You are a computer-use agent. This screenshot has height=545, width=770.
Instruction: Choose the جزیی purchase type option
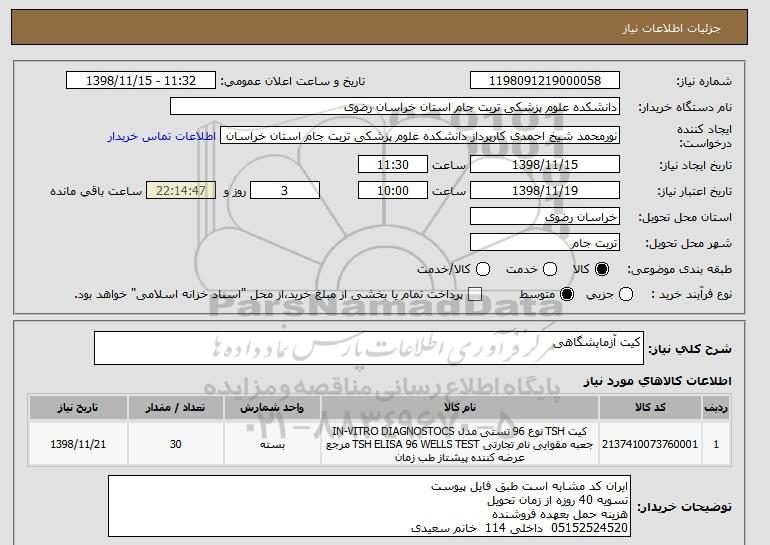(x=626, y=295)
